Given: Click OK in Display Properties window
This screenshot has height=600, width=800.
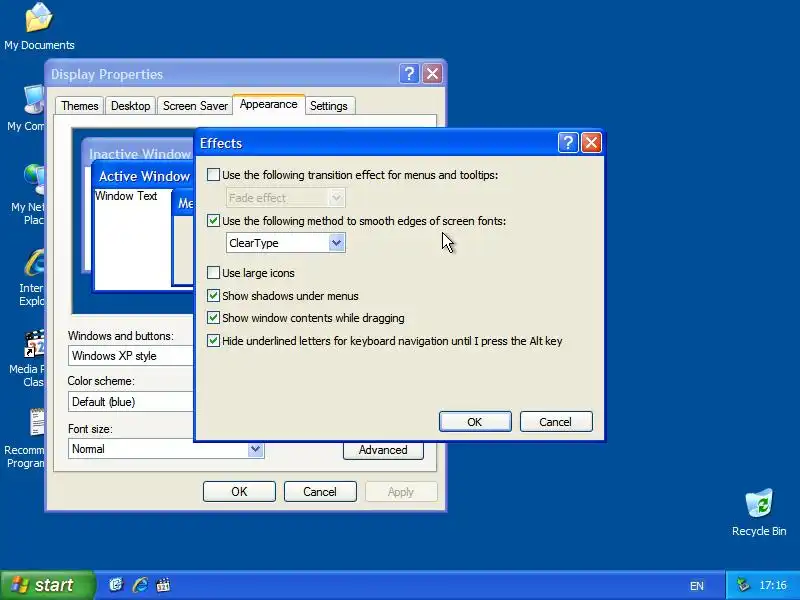Looking at the screenshot, I should coord(239,492).
